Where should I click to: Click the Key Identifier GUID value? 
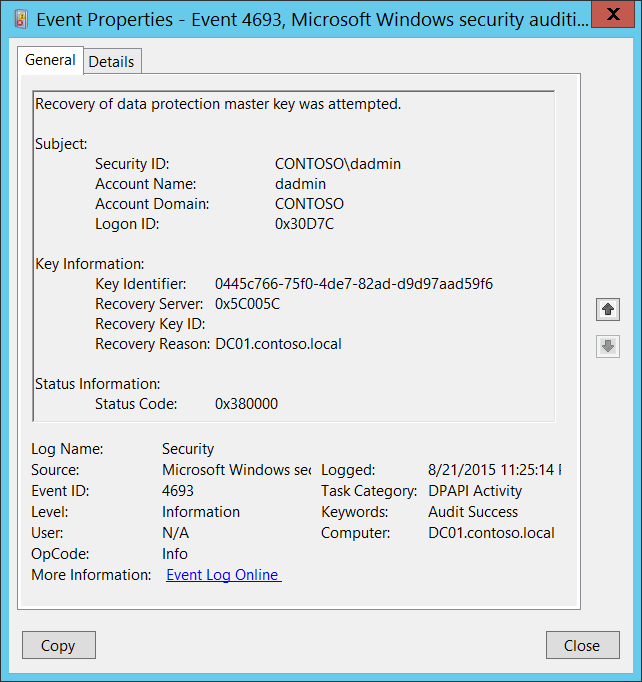point(353,284)
